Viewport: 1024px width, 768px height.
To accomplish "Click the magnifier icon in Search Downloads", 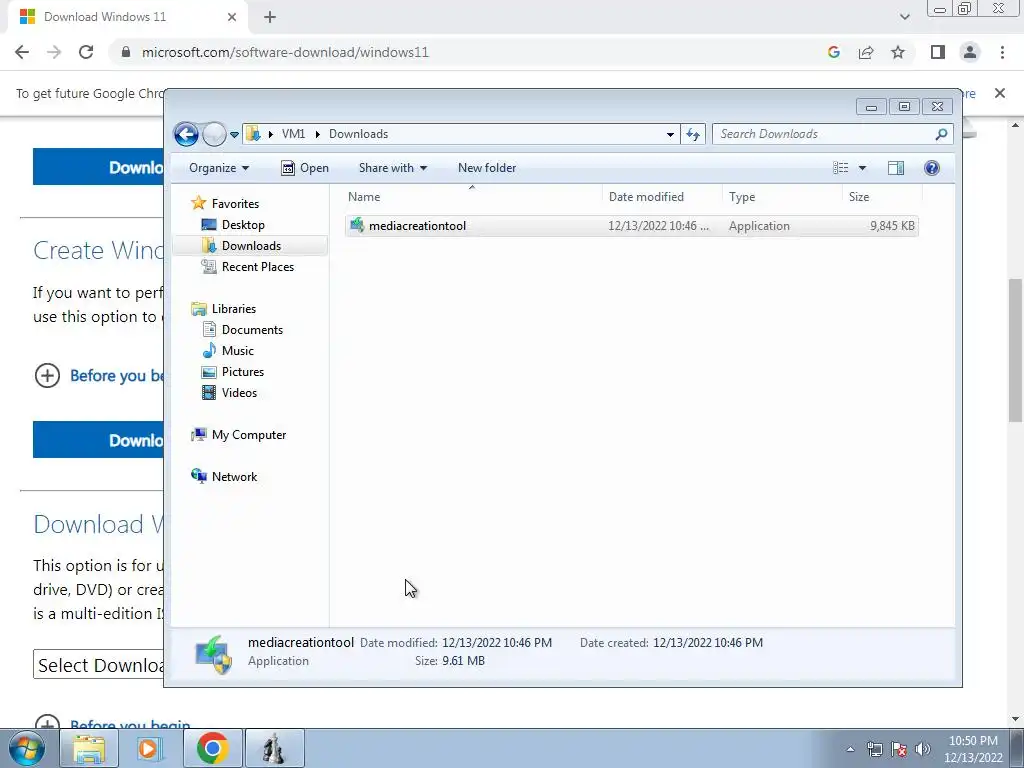I will coord(941,135).
